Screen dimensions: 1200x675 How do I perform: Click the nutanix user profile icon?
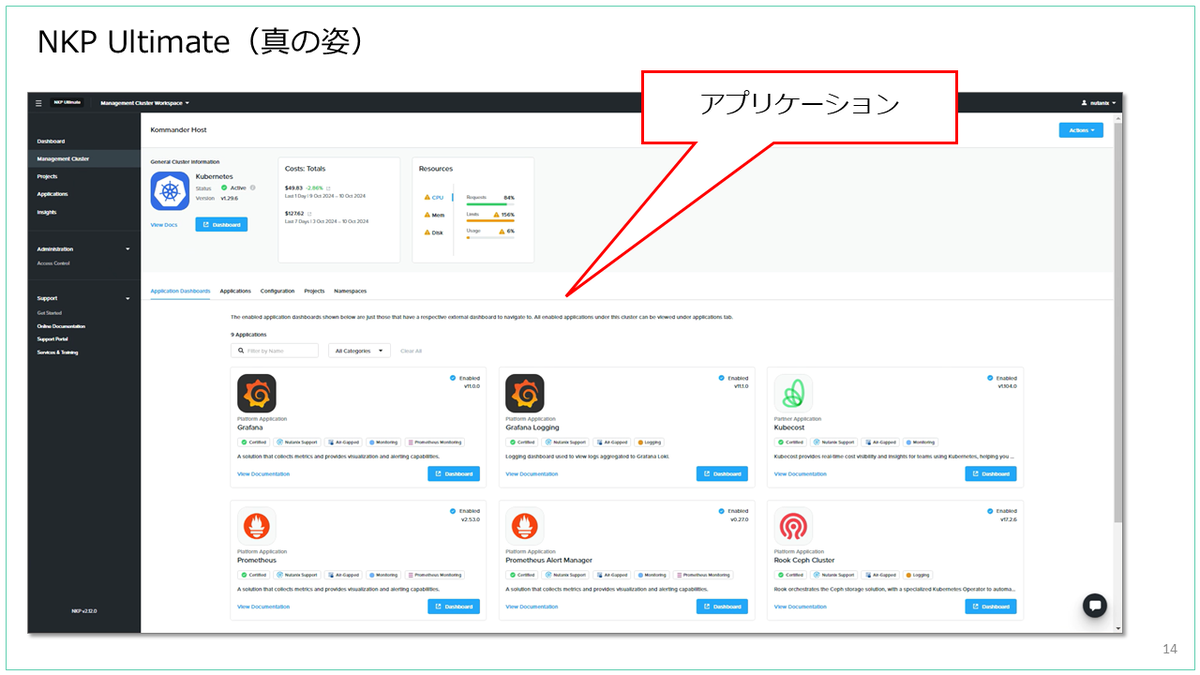(x=1084, y=103)
